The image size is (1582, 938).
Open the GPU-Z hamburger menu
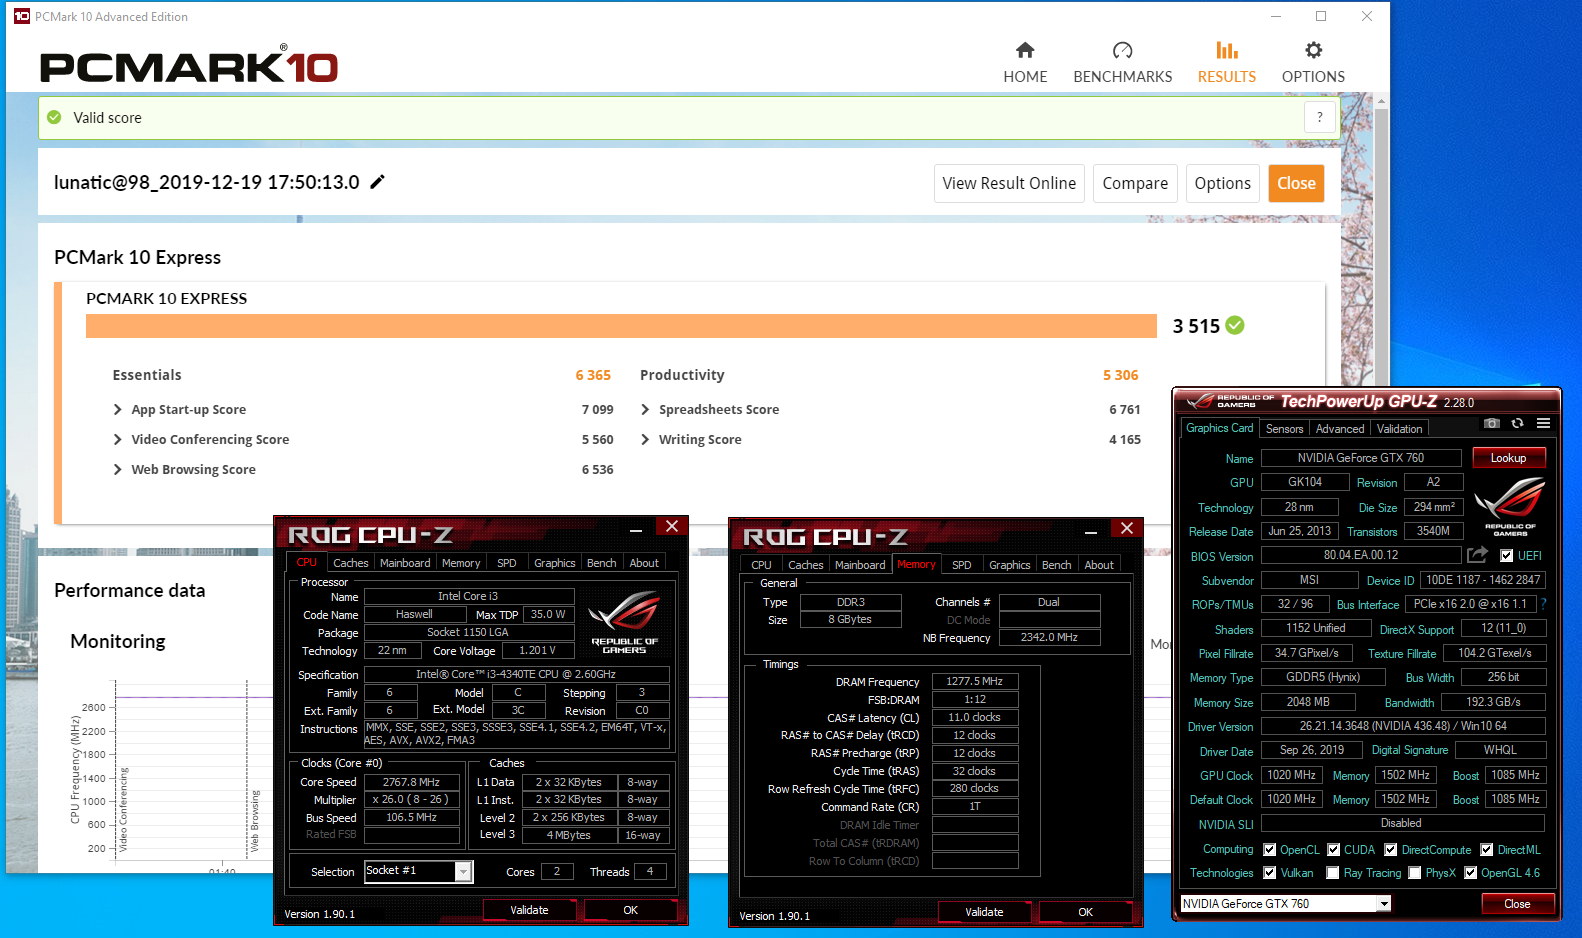pyautogui.click(x=1543, y=424)
